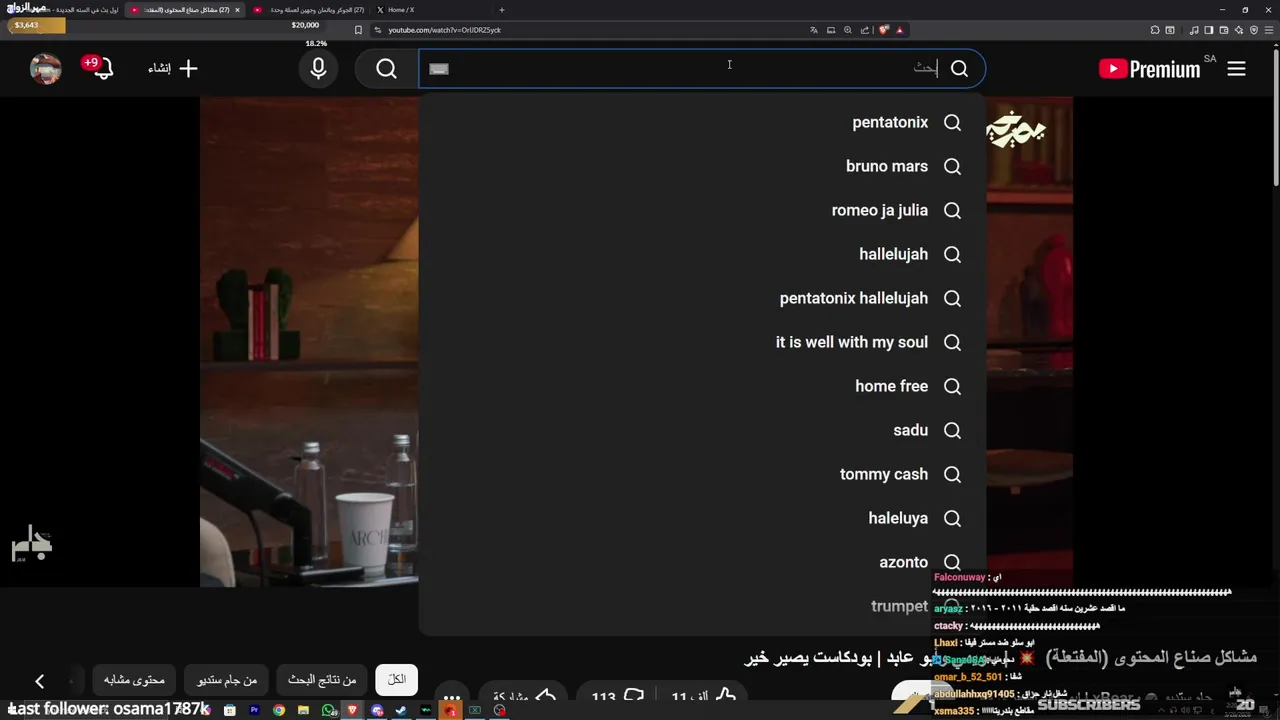This screenshot has width=1280, height=720.
Task: Open the YouTube hamburger guide menu
Action: point(1236,69)
